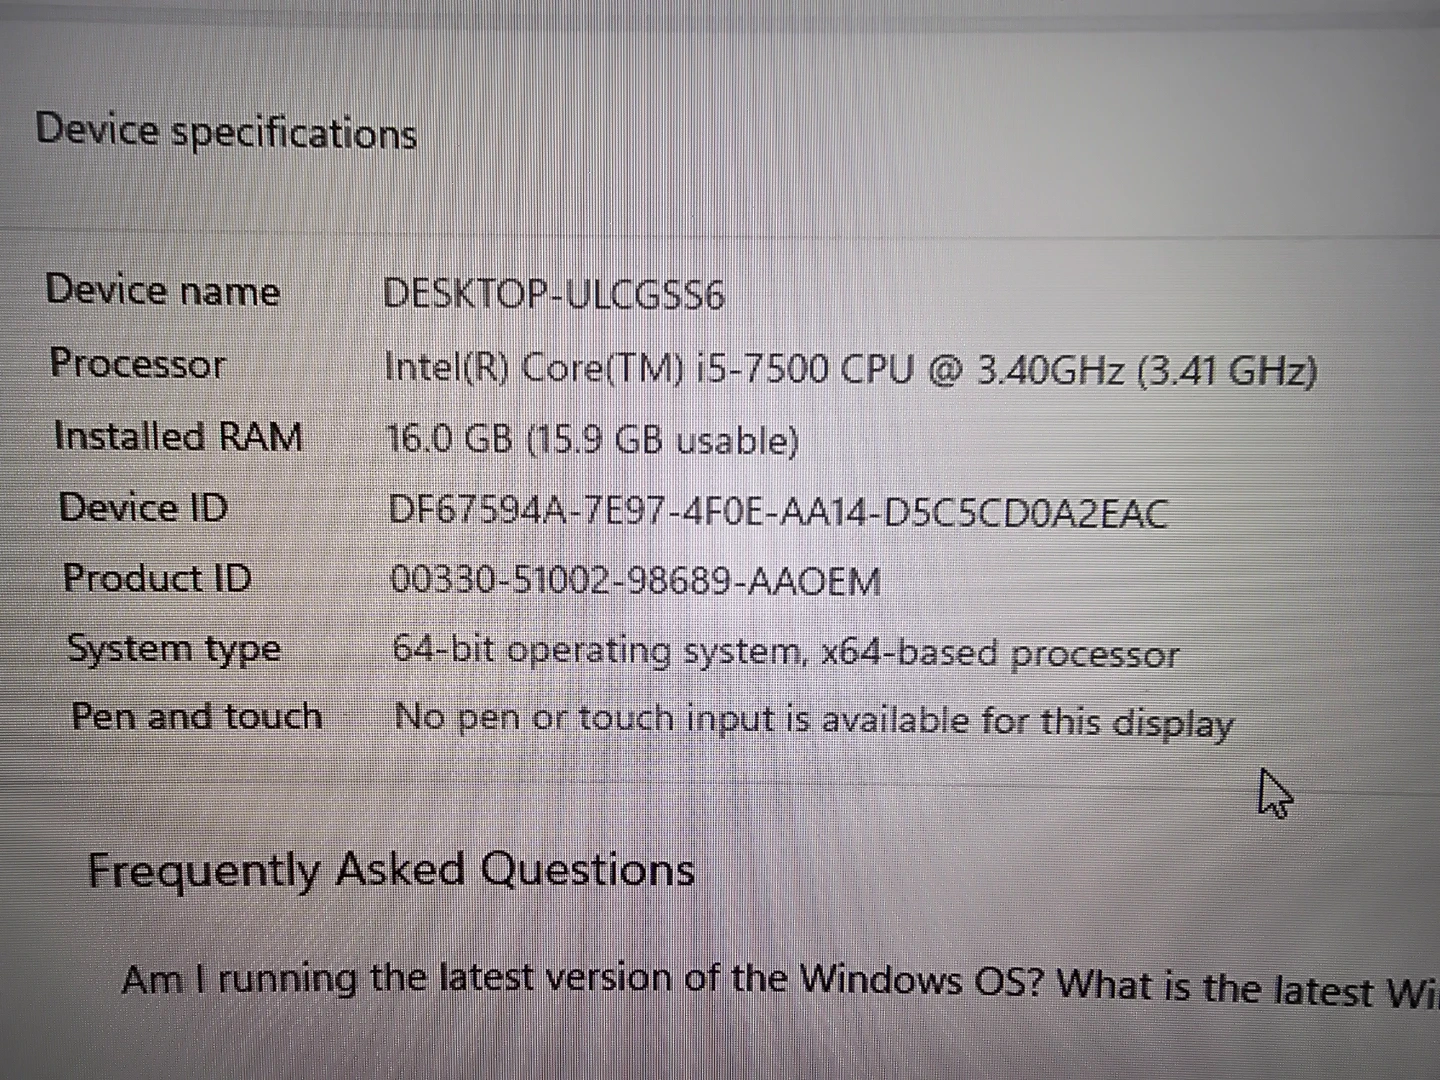Click the Installed RAM label
Screen dimensions: 1440x1080
pos(178,436)
